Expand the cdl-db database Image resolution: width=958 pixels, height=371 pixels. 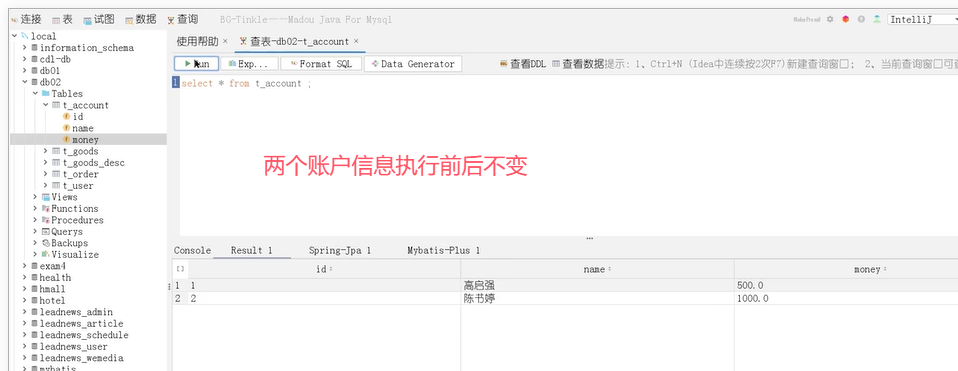(25, 59)
